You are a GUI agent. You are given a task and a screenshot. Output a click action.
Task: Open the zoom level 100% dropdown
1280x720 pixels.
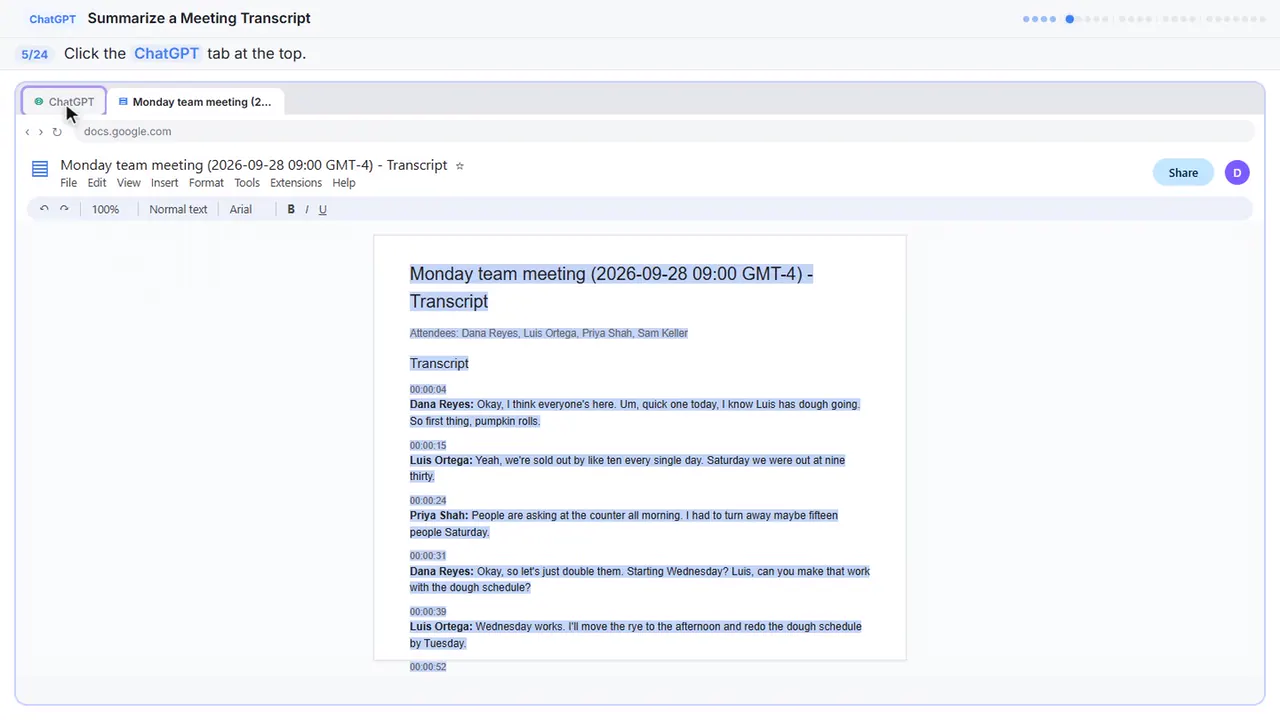[x=105, y=210]
